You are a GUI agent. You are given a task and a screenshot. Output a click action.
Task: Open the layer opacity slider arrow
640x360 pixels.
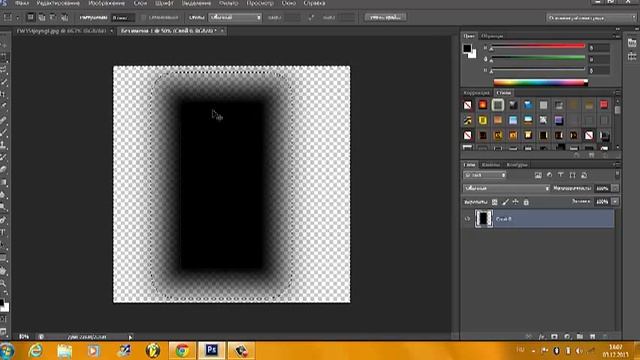tap(615, 188)
